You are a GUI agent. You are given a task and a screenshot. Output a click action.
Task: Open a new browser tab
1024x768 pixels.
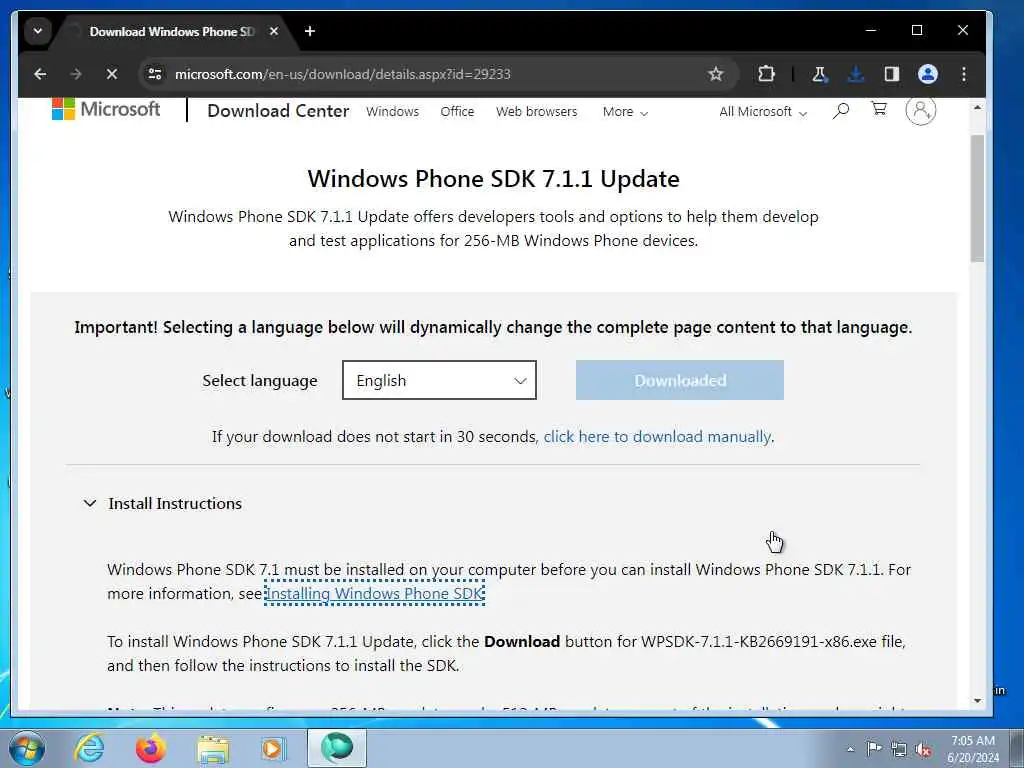pos(310,31)
